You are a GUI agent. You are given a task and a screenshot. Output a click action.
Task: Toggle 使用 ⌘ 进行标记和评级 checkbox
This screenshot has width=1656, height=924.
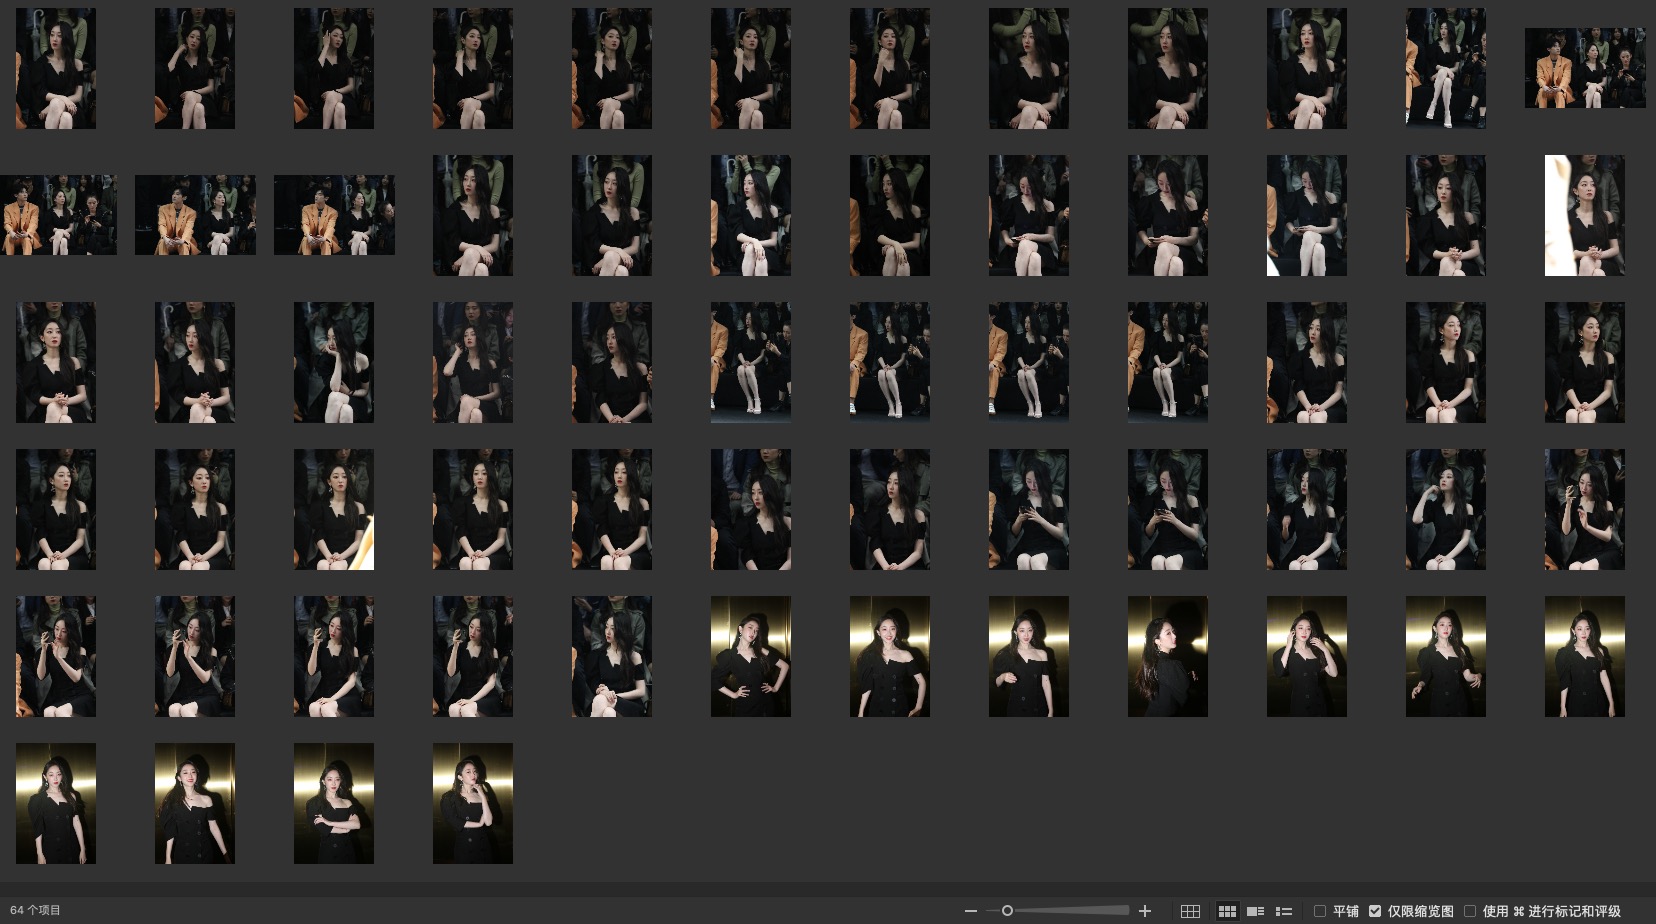pos(1470,911)
